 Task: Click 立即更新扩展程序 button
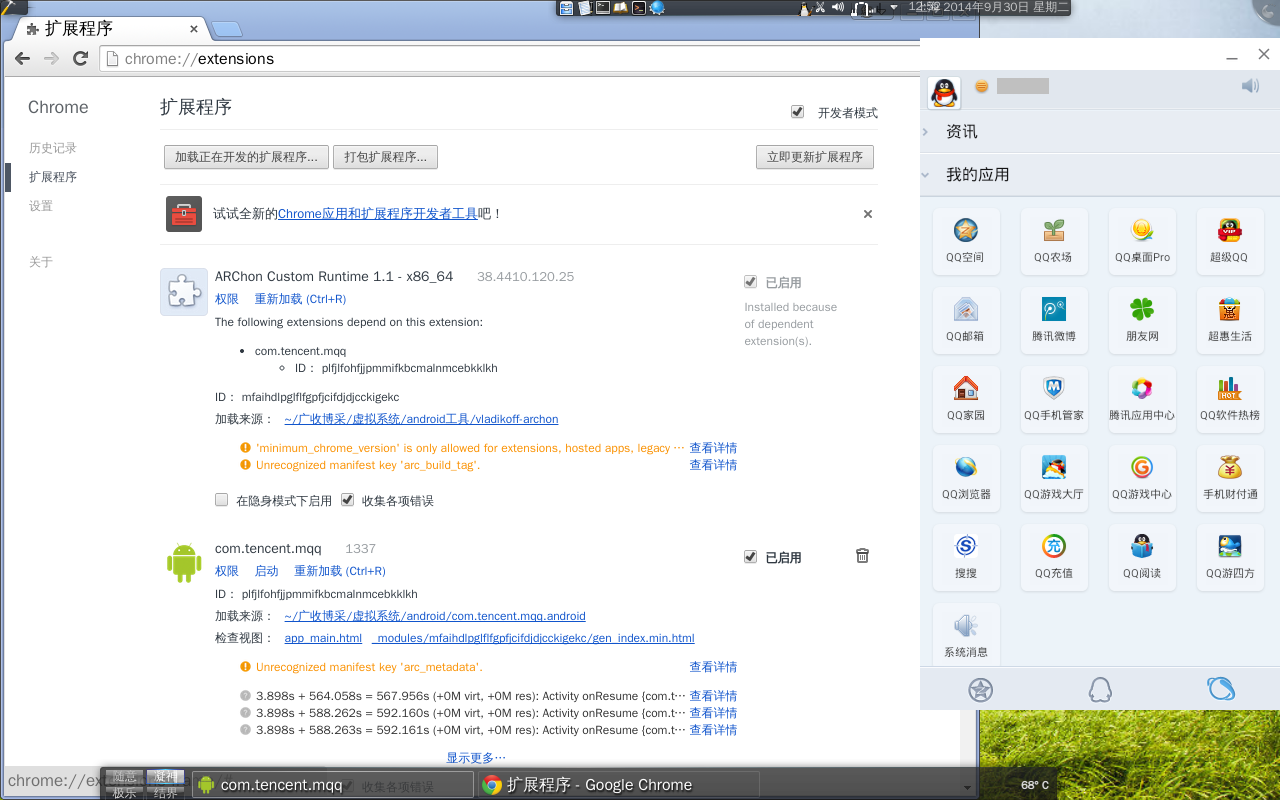tap(815, 157)
